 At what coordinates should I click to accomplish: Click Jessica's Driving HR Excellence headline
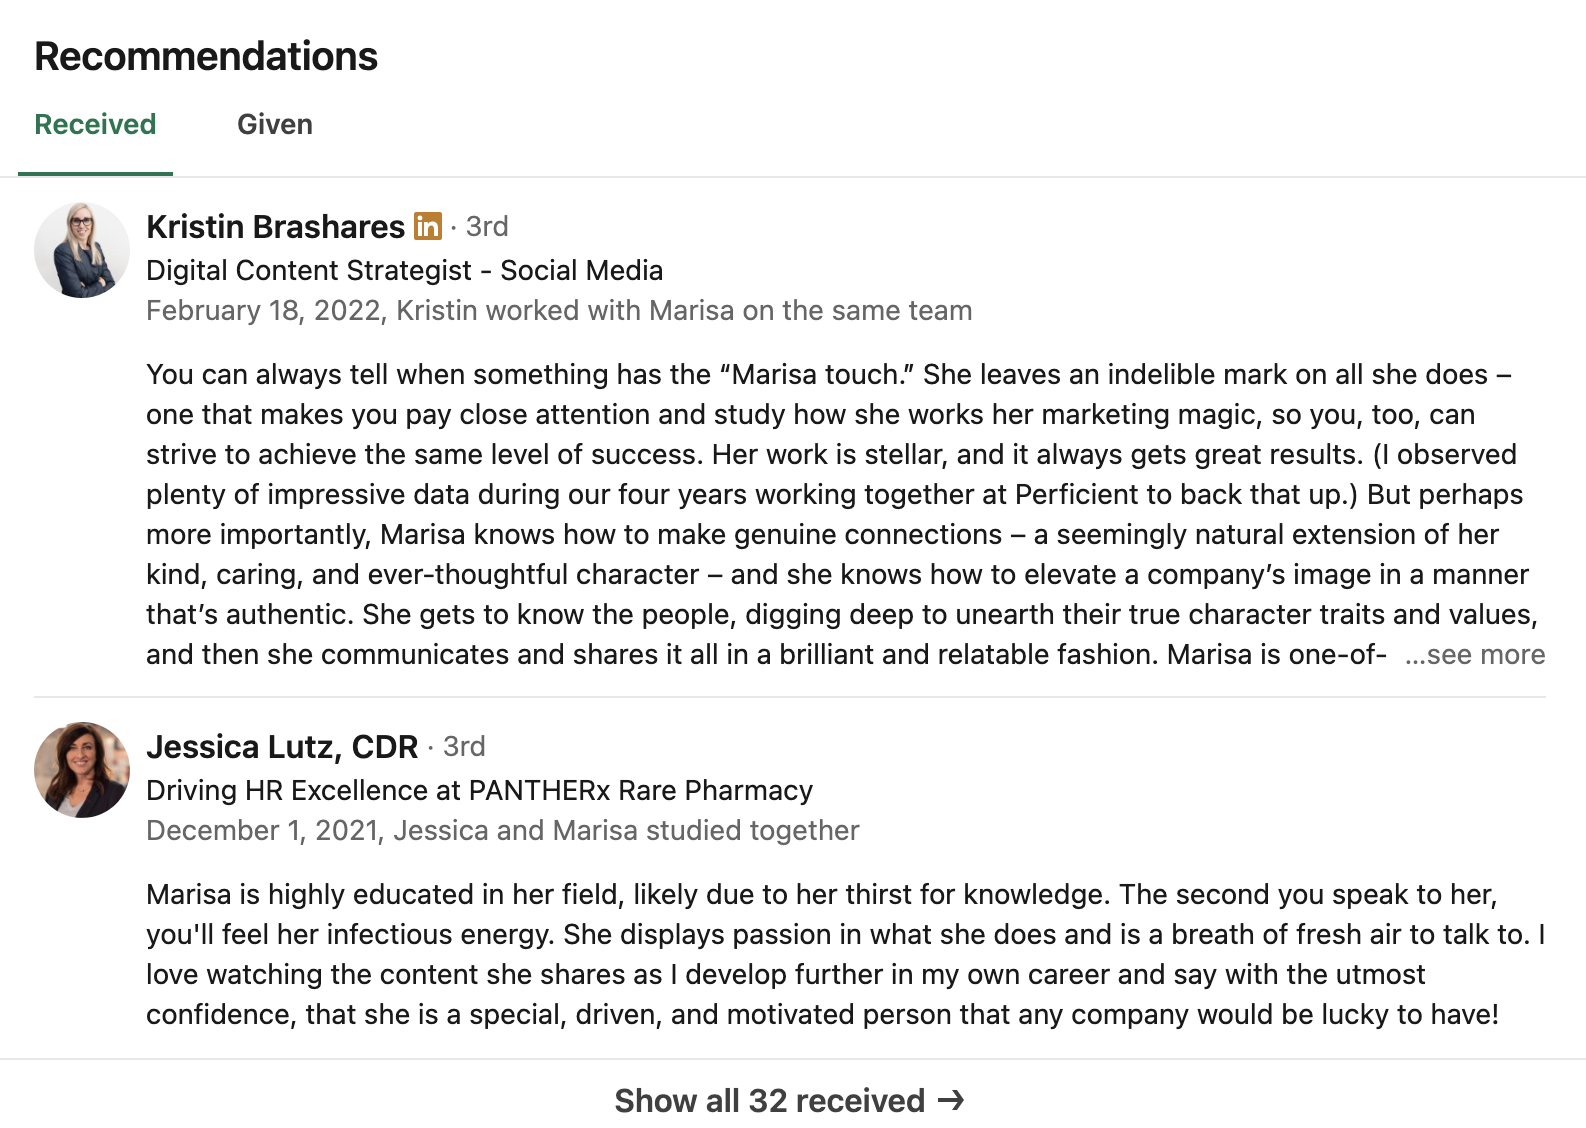479,791
